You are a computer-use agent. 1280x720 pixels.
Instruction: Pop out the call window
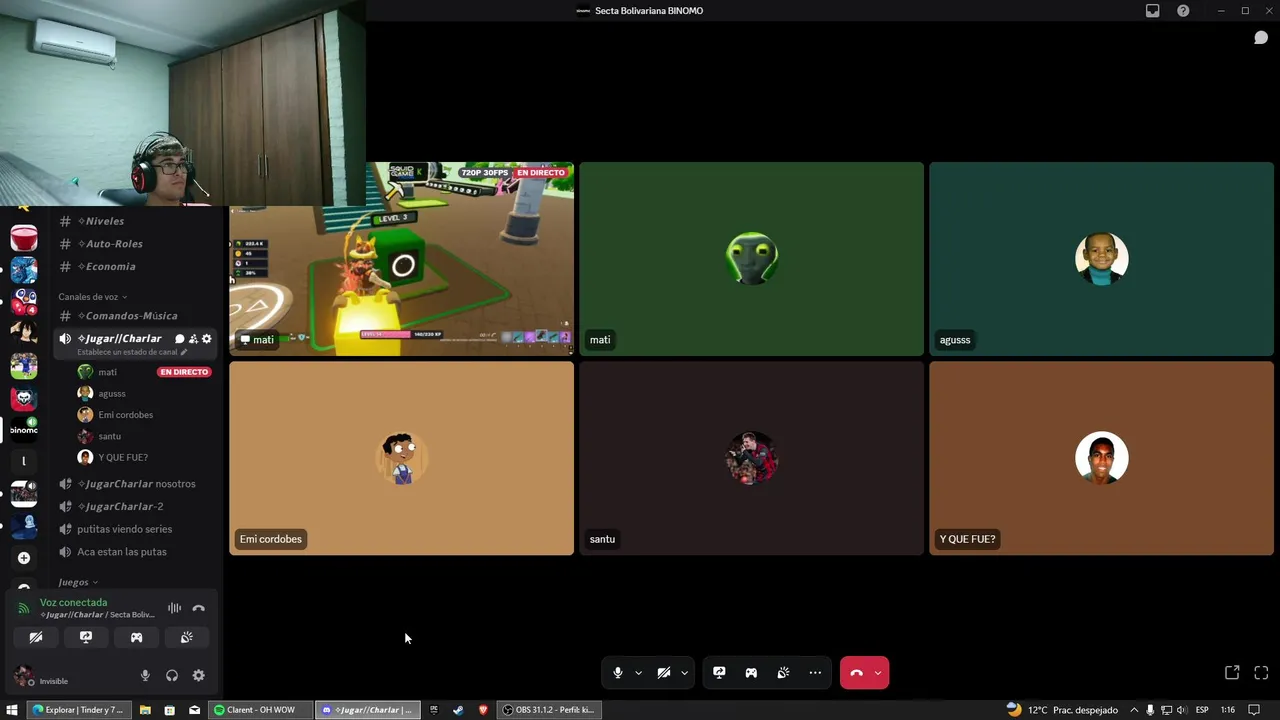pos(1232,673)
